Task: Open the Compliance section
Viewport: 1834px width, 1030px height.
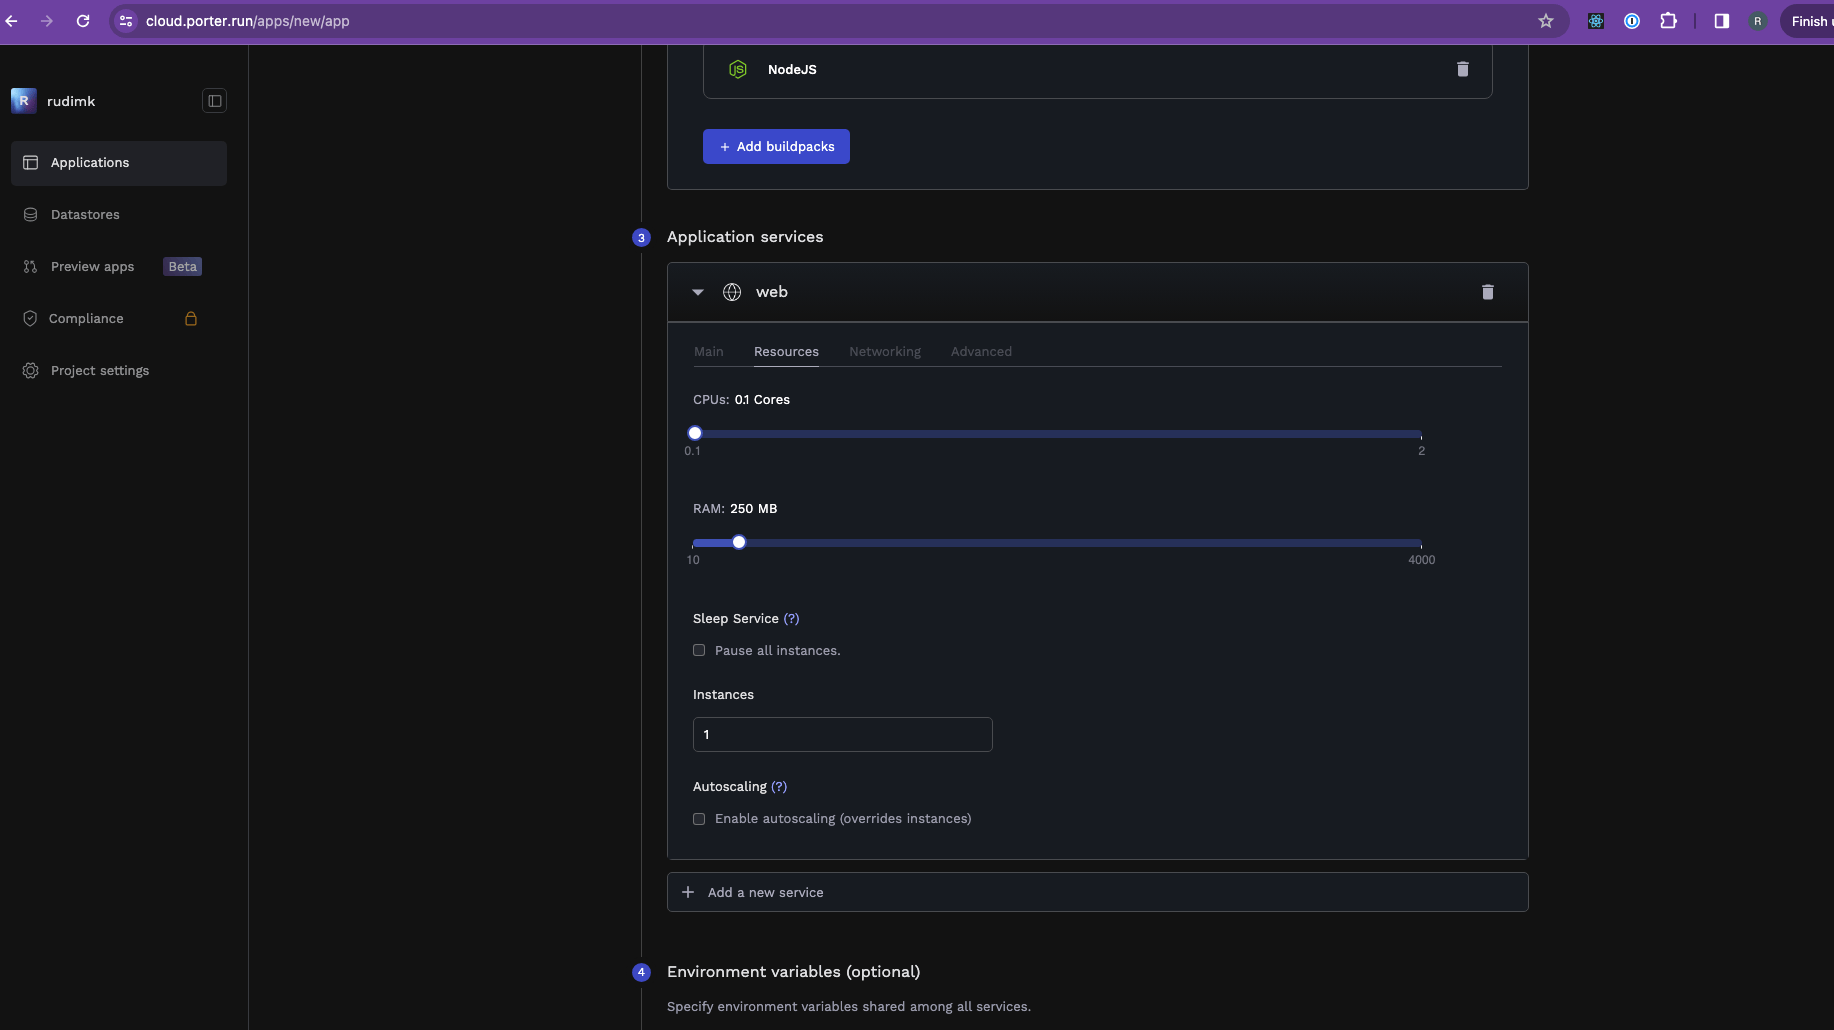Action: [x=86, y=318]
